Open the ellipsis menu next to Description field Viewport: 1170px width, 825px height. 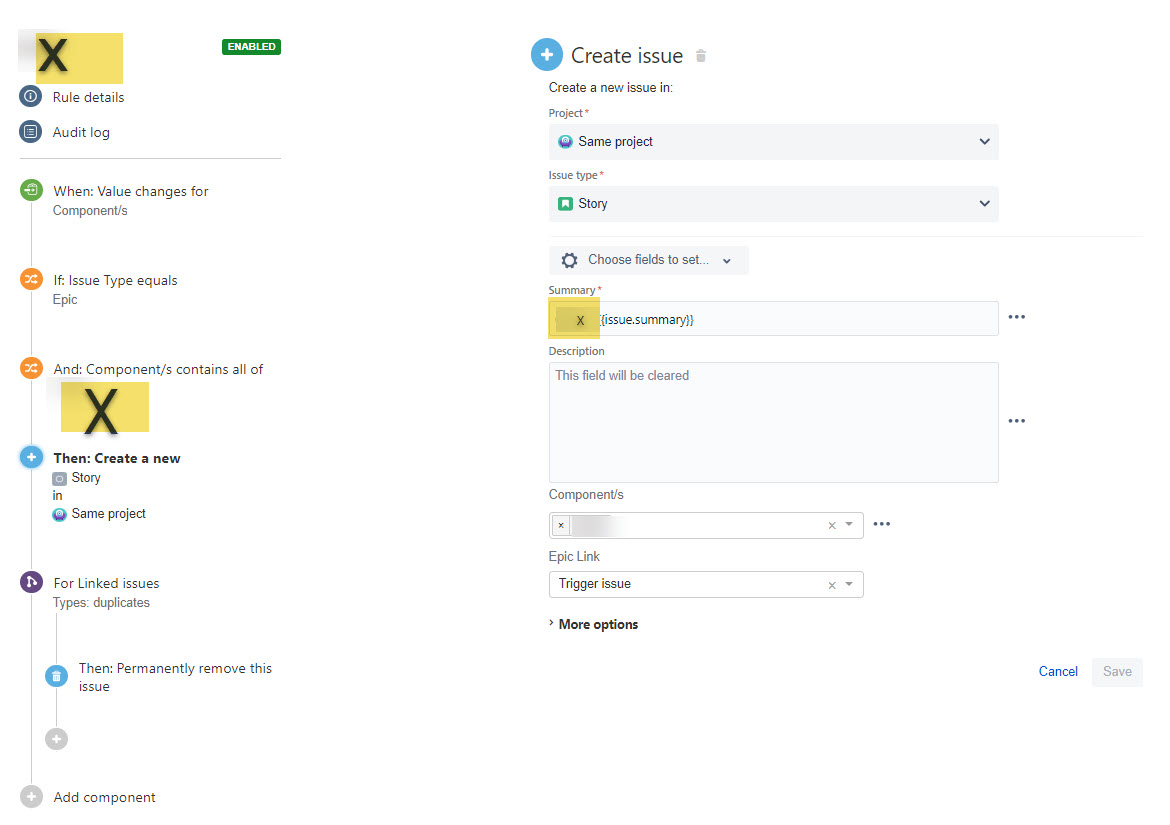click(x=1016, y=421)
